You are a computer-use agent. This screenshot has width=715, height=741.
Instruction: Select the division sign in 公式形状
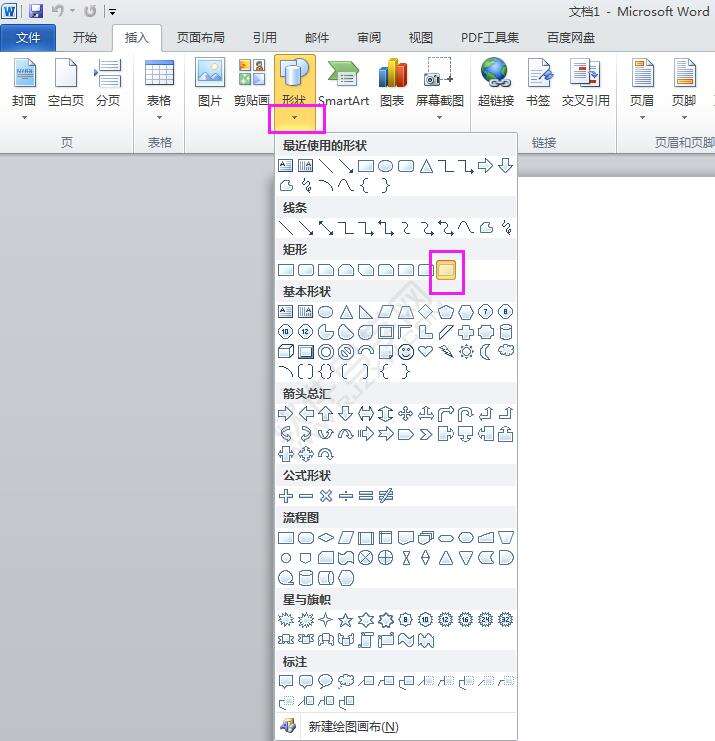(346, 496)
